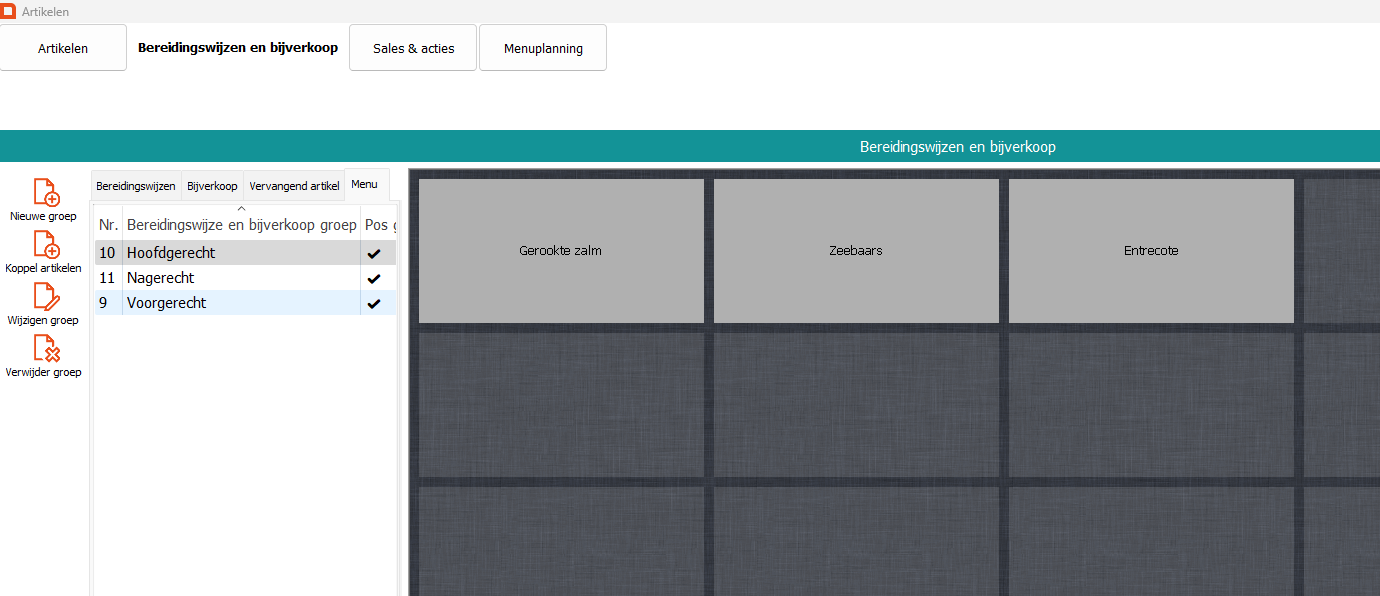Open the Sales & acties section
Screen dimensions: 1380x596
(413, 48)
